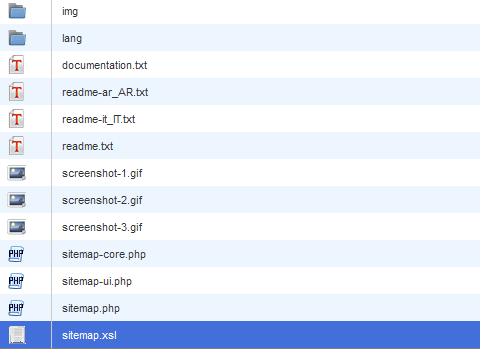Select the sitemap.php file name
The image size is (483, 360).
click(x=91, y=308)
